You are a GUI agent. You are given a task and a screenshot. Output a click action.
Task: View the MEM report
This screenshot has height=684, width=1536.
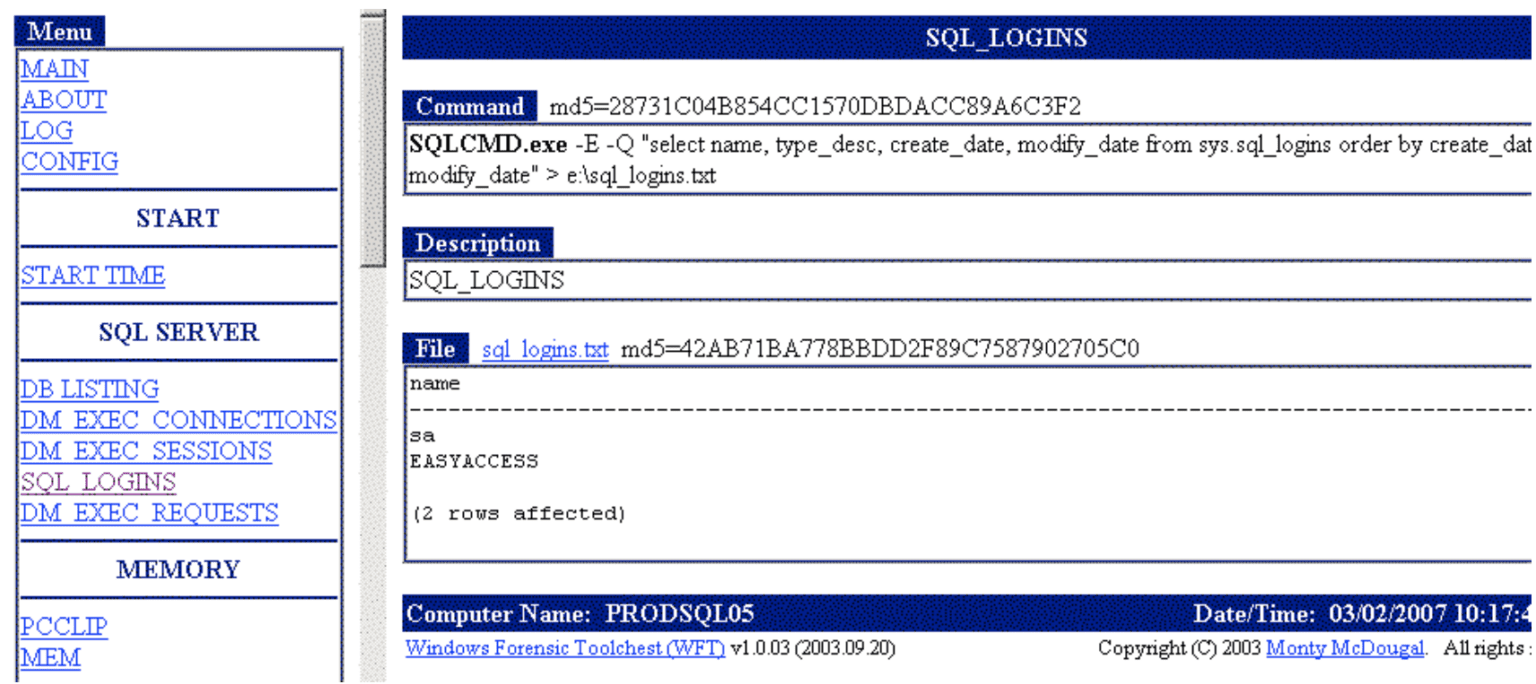(50, 657)
